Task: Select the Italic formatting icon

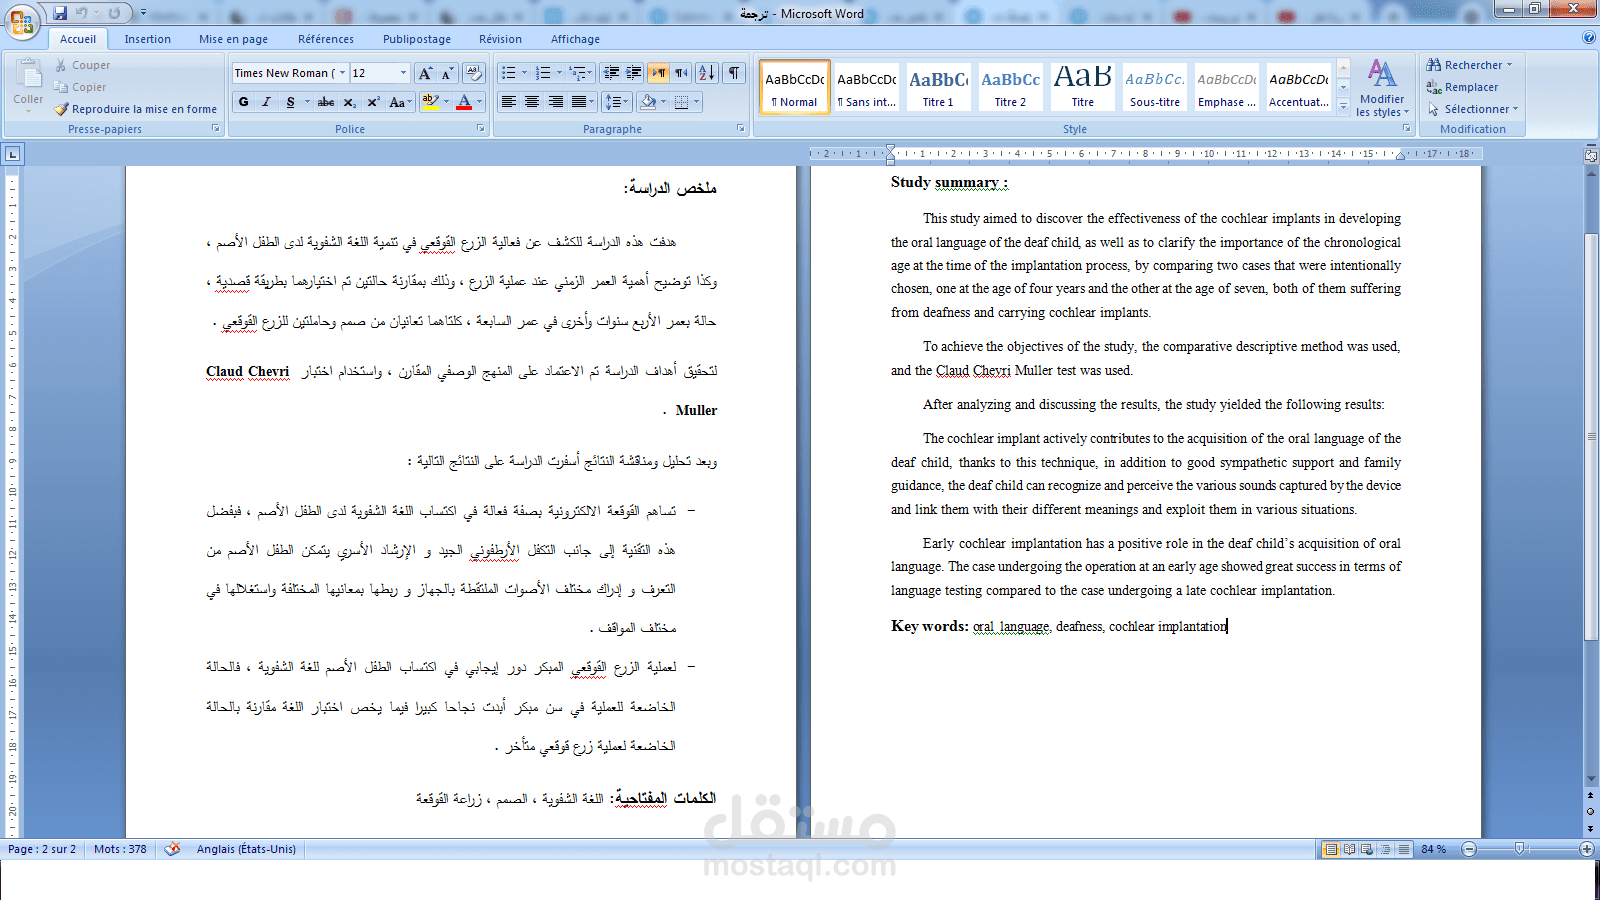Action: [x=266, y=101]
